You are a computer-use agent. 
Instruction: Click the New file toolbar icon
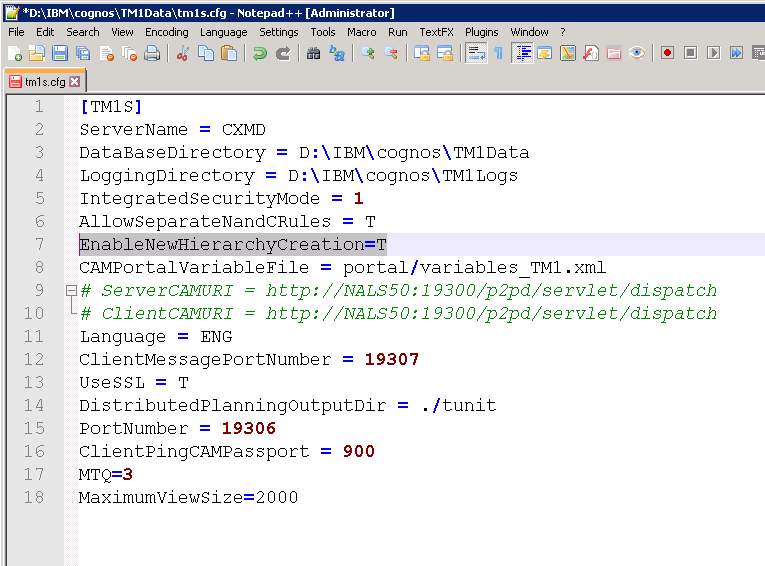[14, 53]
